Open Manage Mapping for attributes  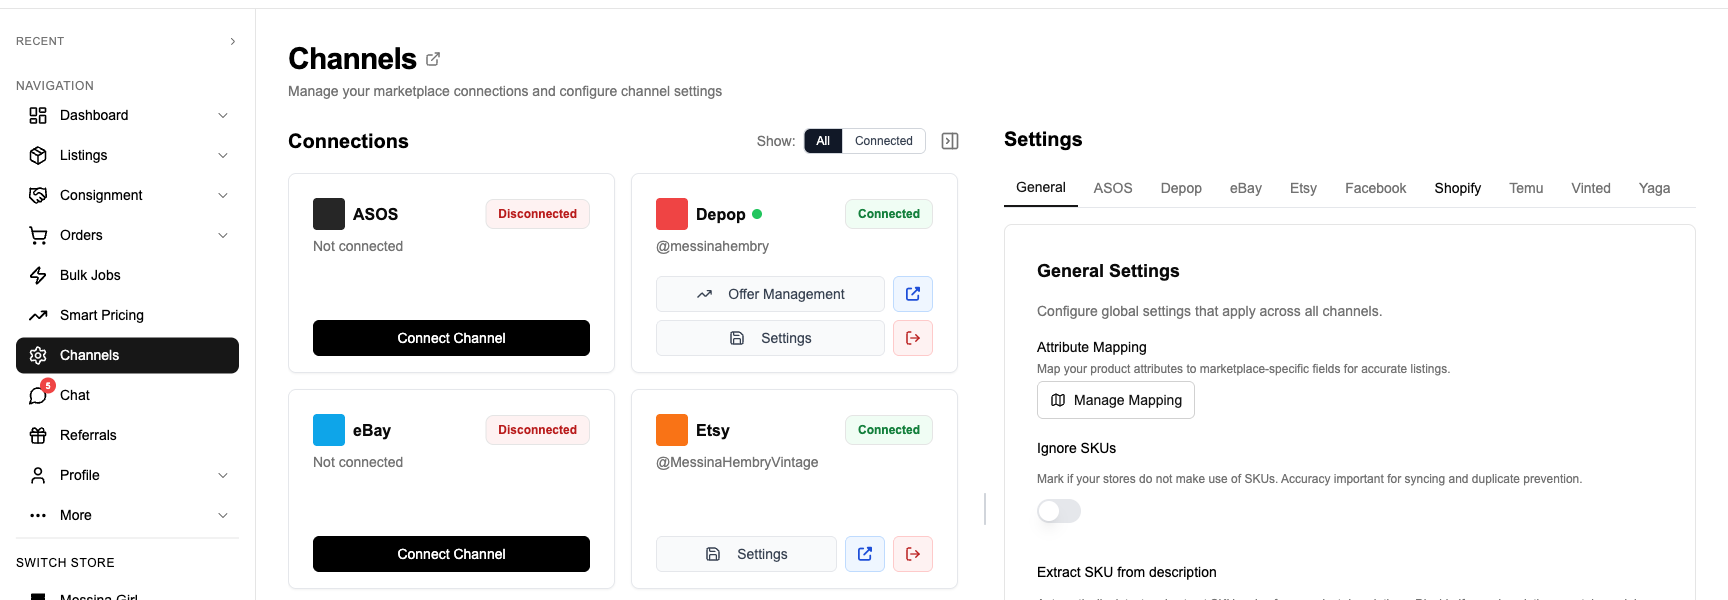(1115, 400)
